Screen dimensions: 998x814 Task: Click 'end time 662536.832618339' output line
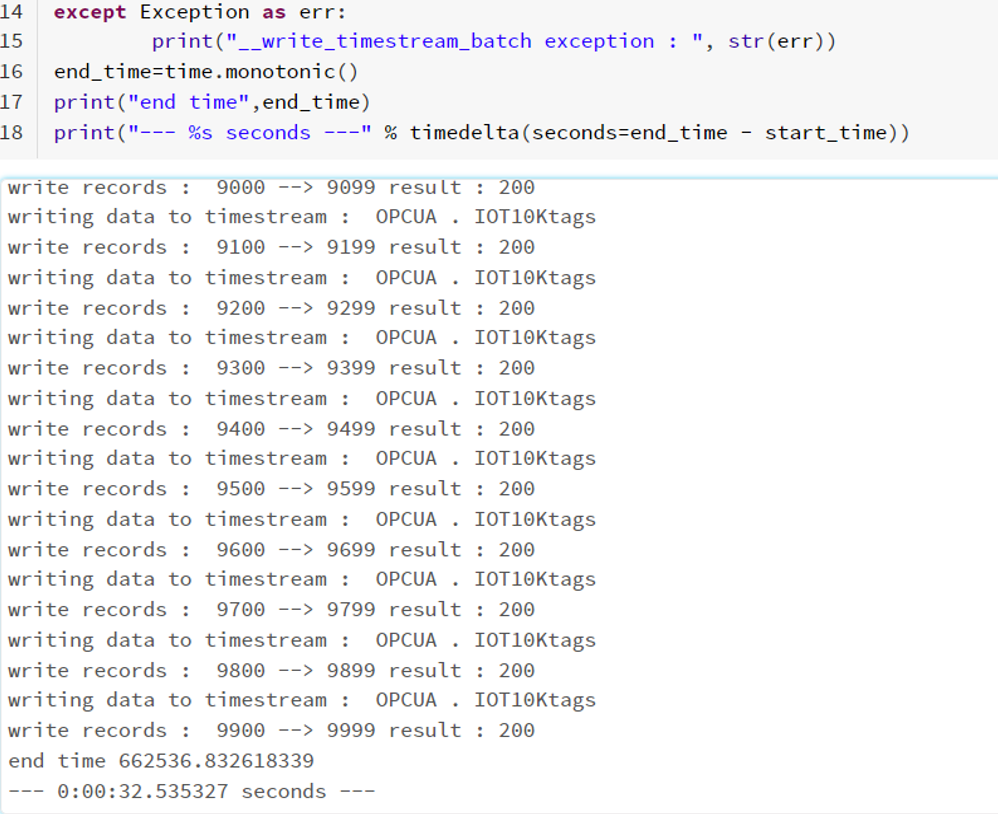[x=161, y=762]
